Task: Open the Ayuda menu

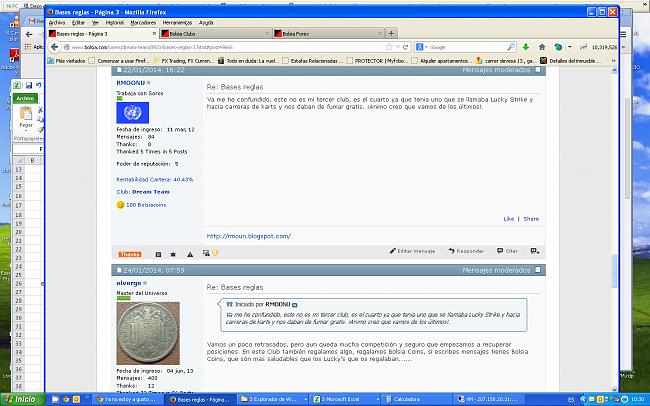Action: click(206, 23)
